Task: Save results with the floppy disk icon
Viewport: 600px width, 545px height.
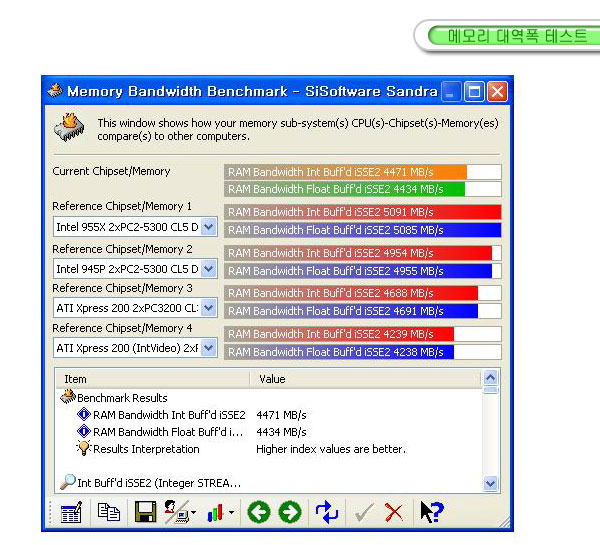Action: tap(145, 512)
